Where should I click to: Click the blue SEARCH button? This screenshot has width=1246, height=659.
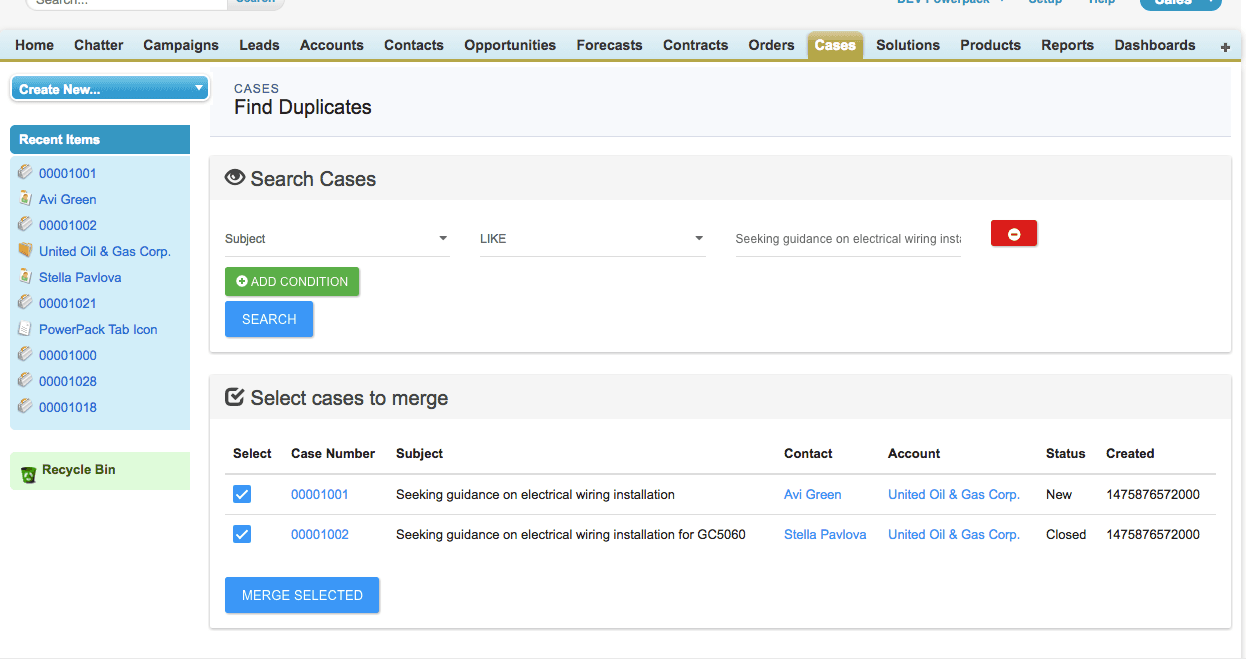(x=269, y=319)
